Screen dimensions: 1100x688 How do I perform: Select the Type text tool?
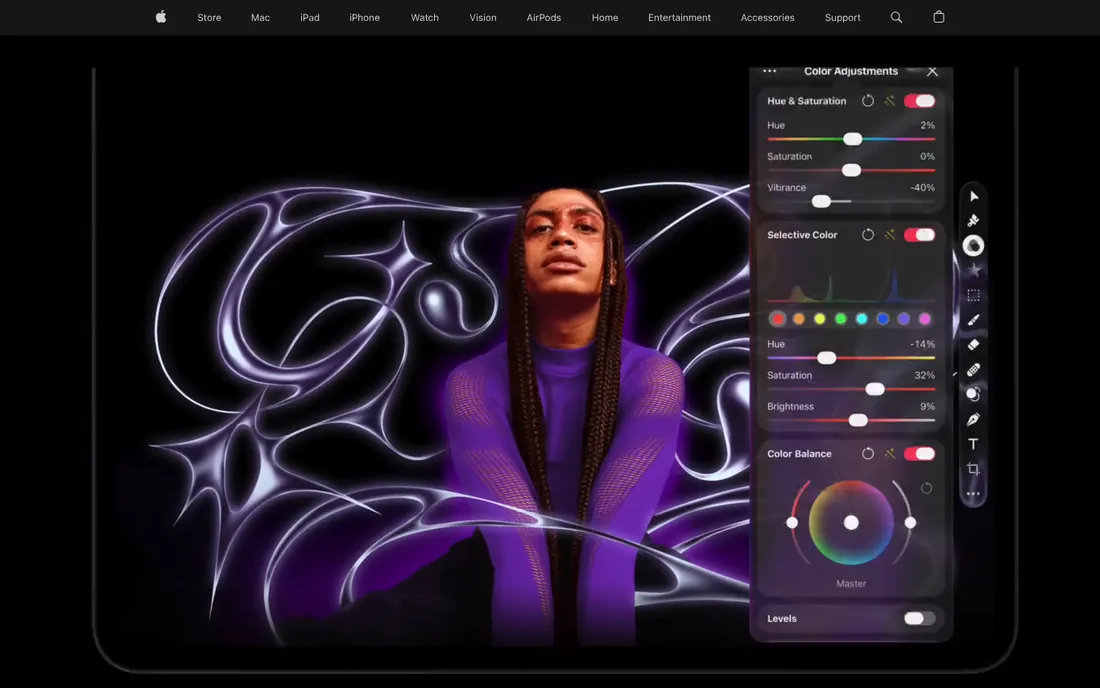[974, 444]
